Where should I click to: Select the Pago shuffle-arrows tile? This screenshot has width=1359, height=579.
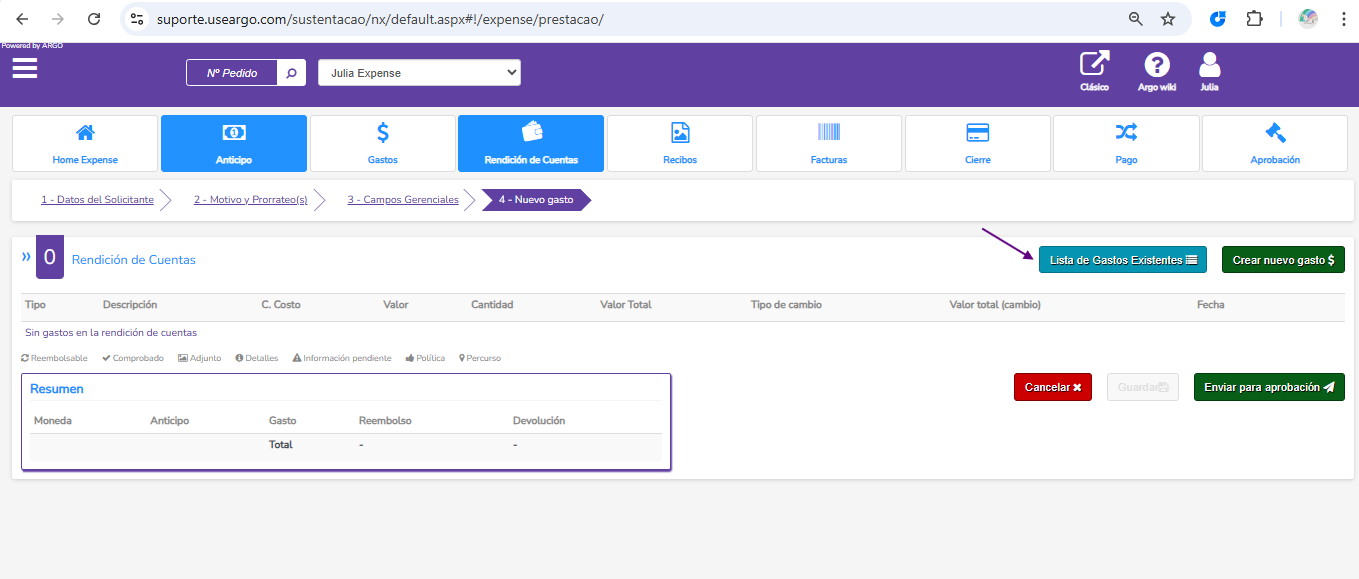click(x=1126, y=143)
